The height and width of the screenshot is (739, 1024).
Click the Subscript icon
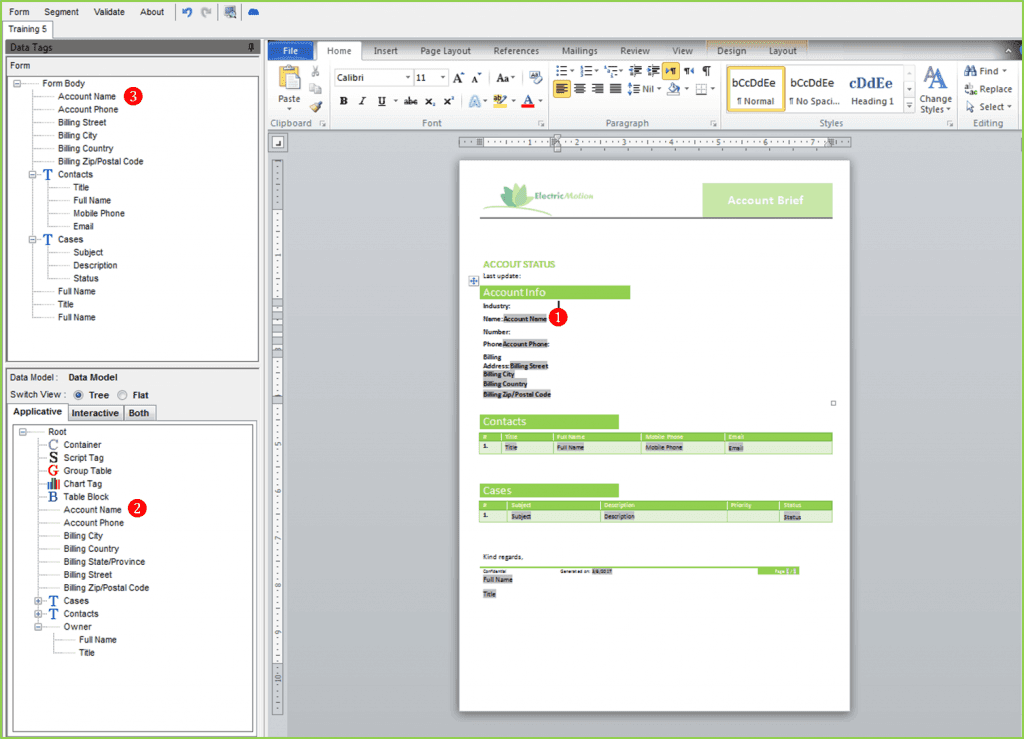pyautogui.click(x=430, y=101)
